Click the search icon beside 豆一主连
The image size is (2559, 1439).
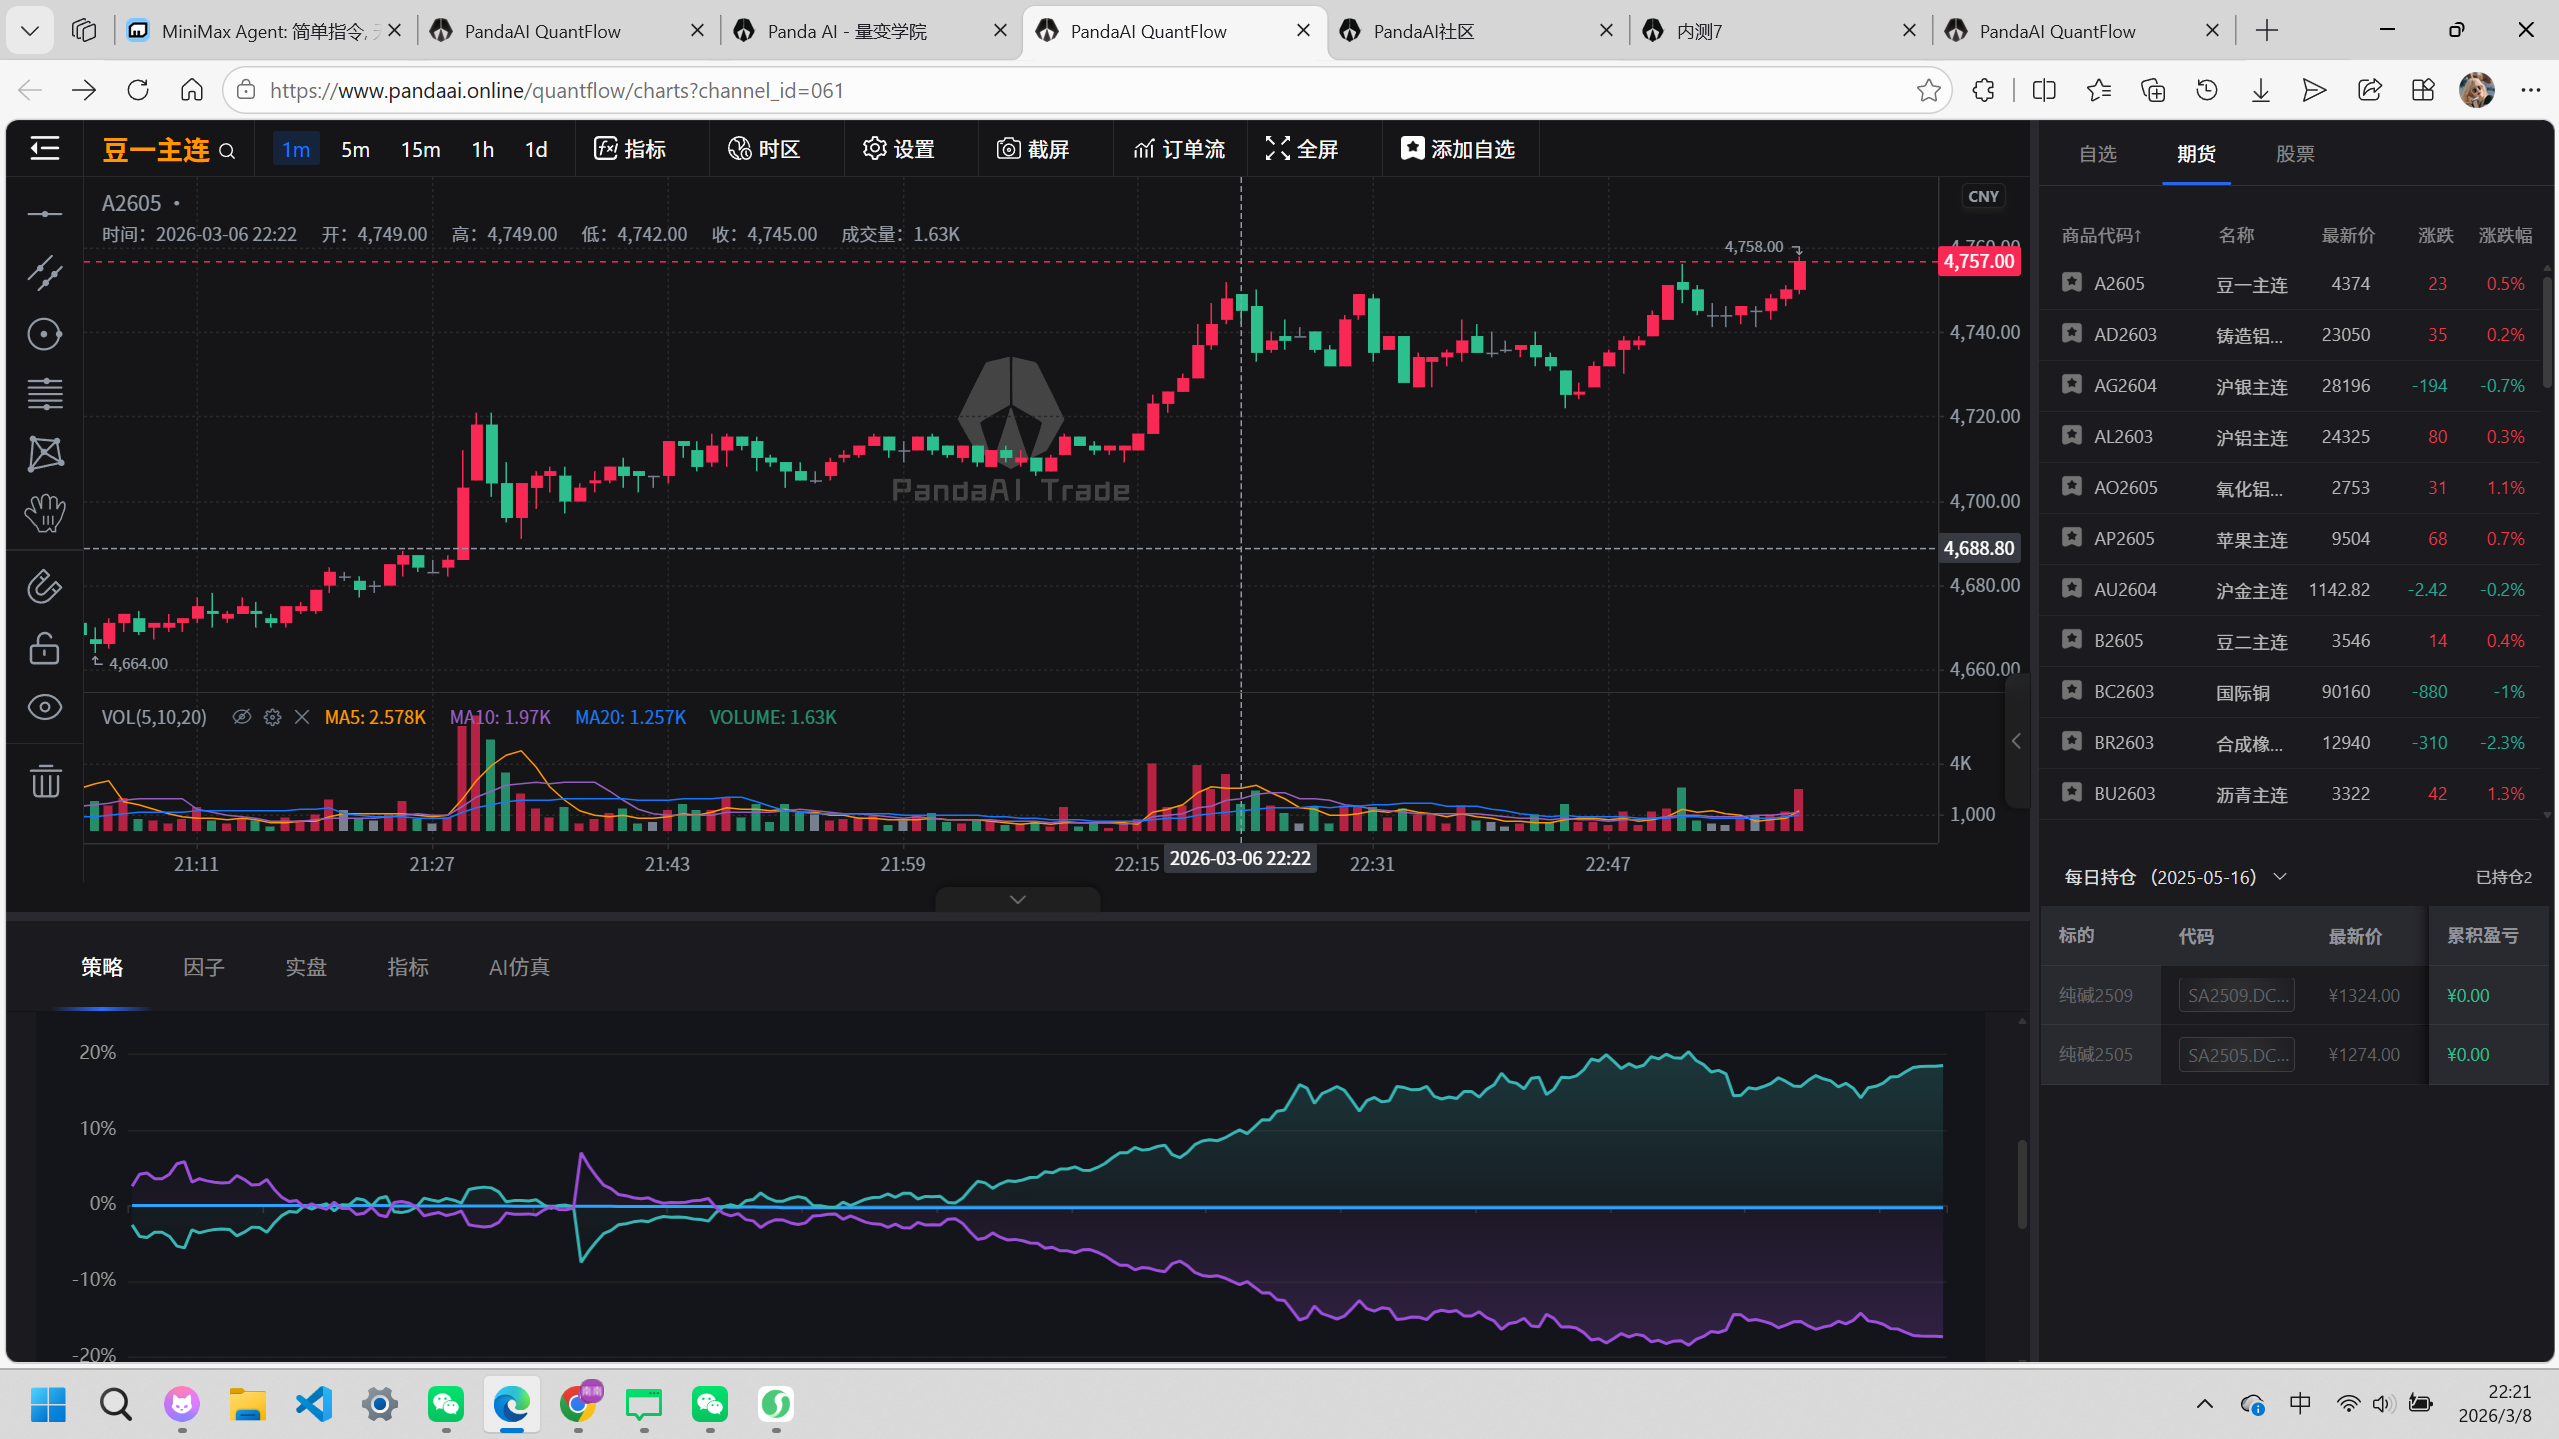(227, 151)
